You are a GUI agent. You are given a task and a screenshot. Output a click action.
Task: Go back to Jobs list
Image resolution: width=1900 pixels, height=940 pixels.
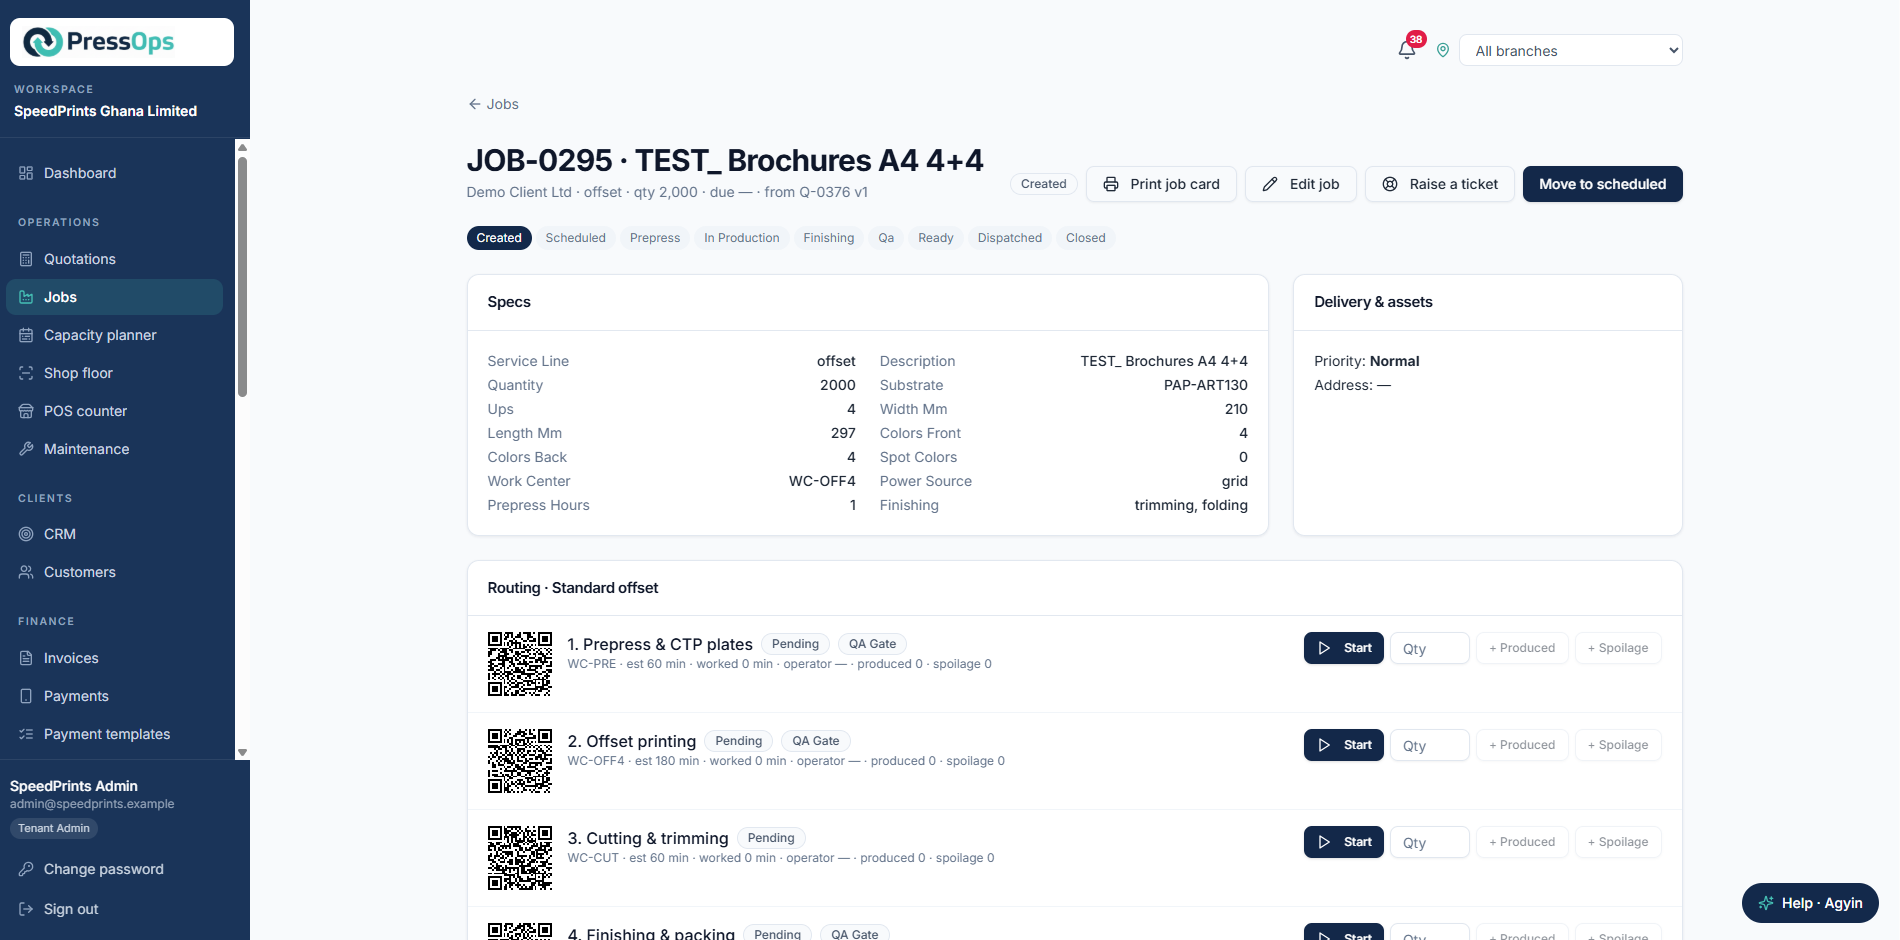(x=493, y=104)
